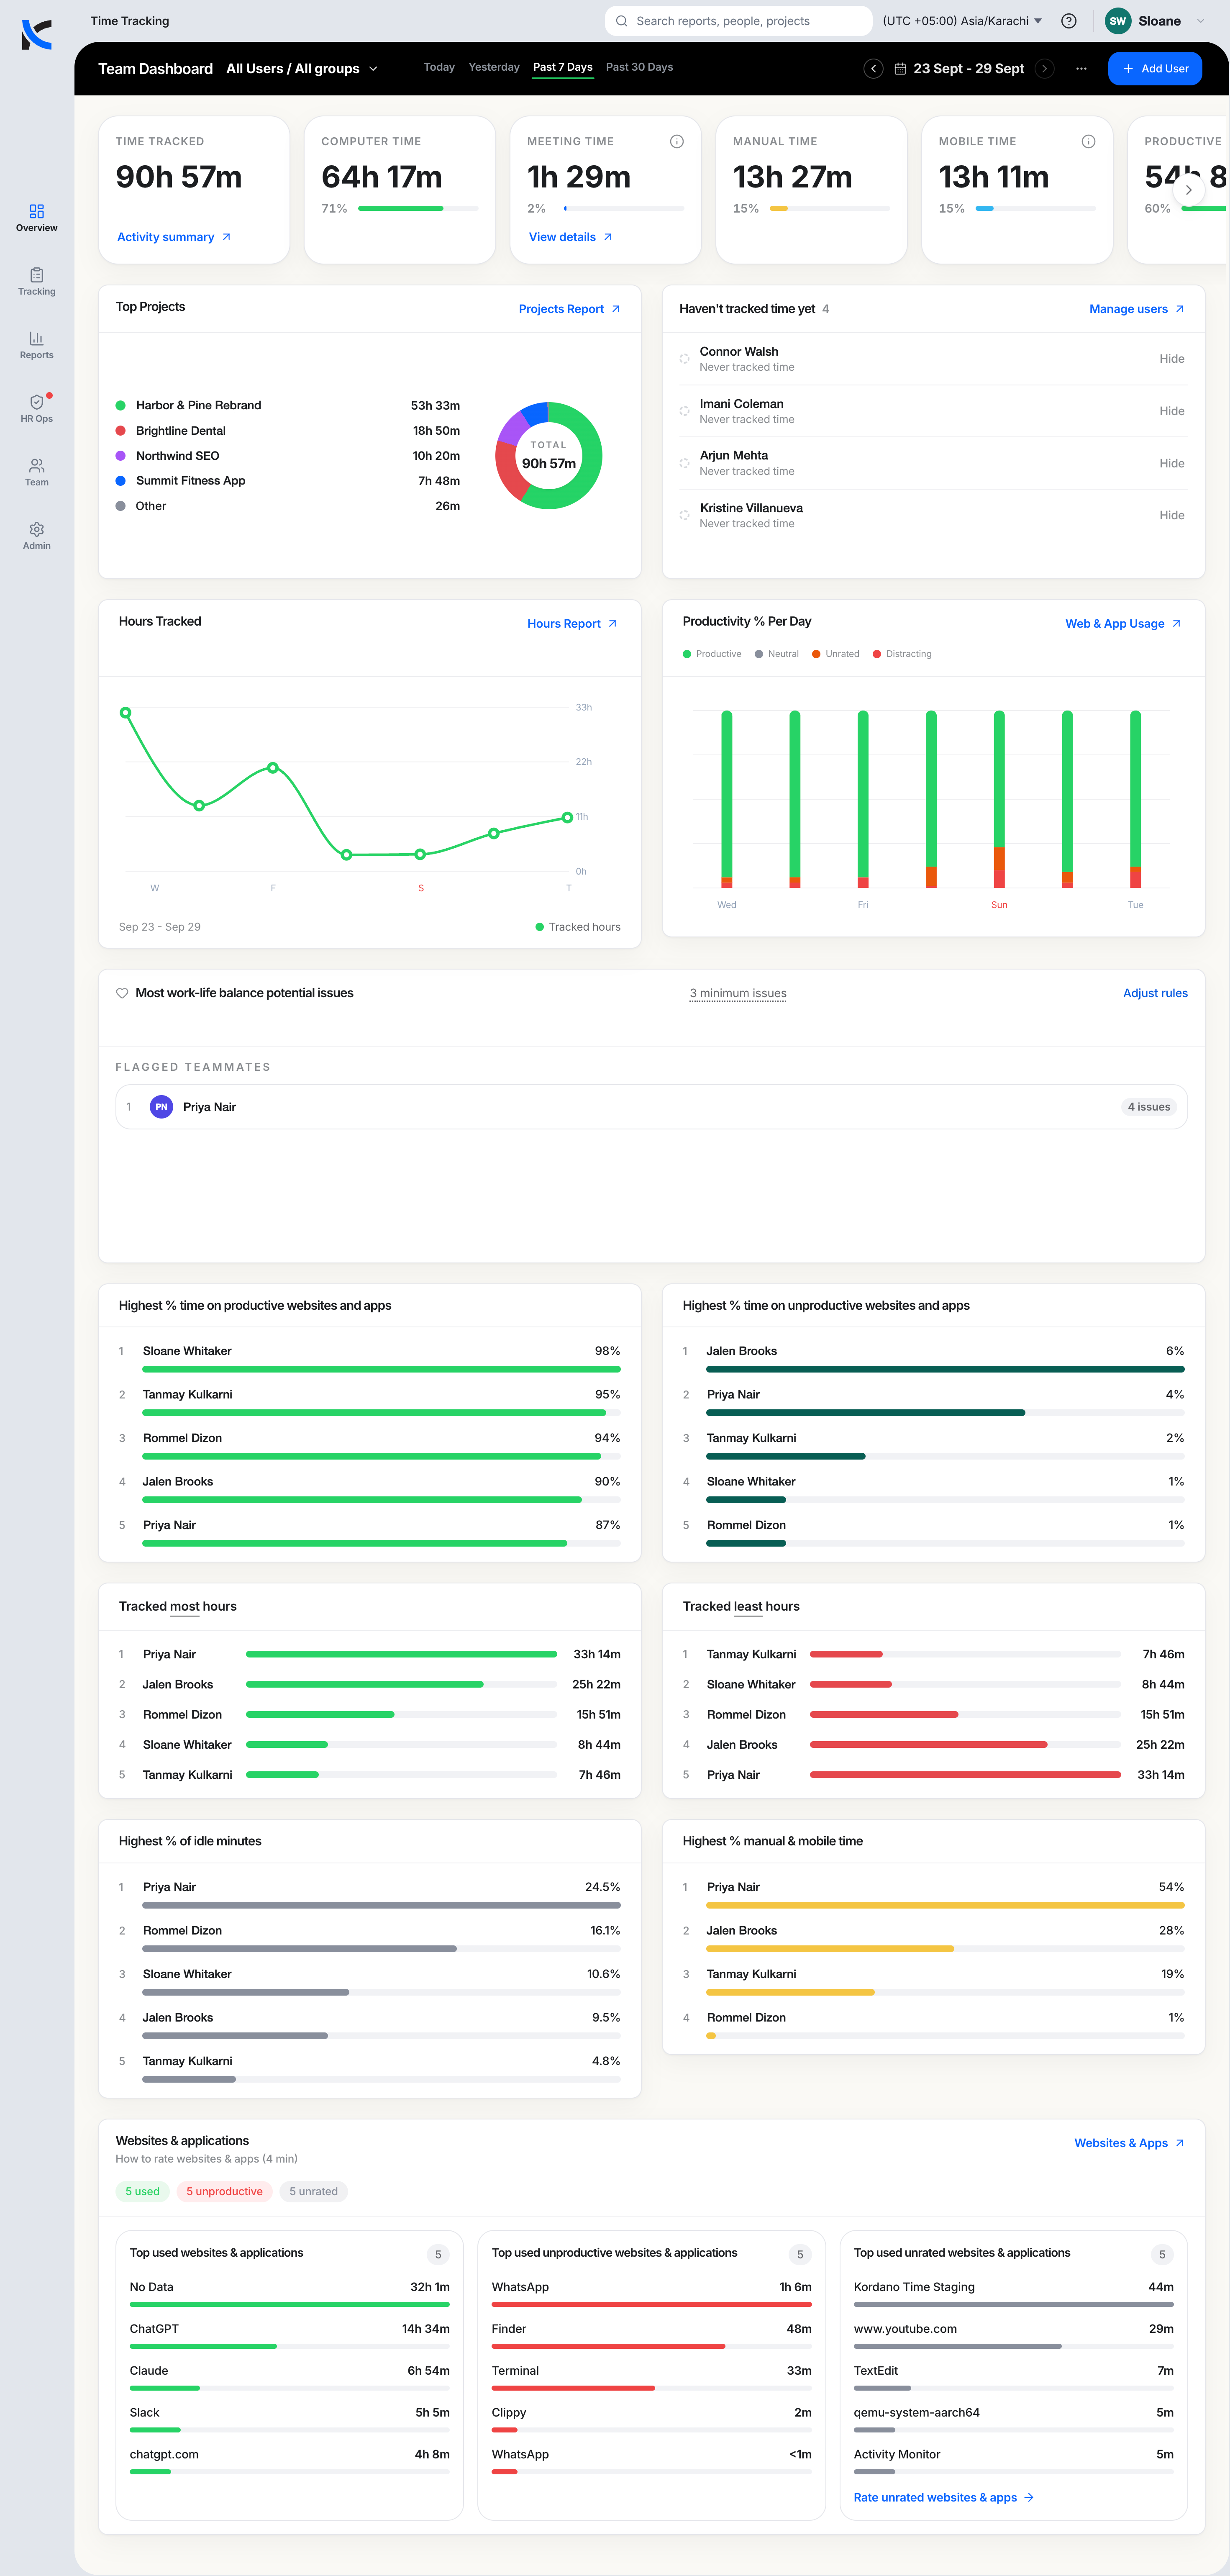Switch to the Yesterday tab
The width and height of the screenshot is (1230, 2576).
tap(494, 67)
